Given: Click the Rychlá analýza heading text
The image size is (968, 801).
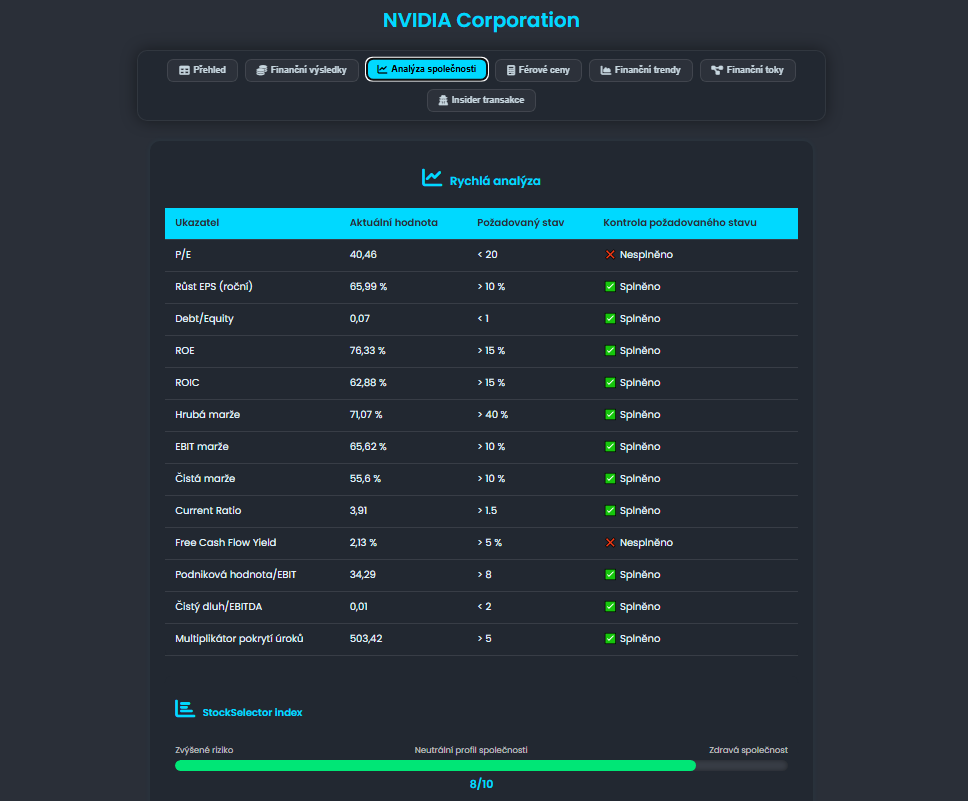Looking at the screenshot, I should click(495, 181).
